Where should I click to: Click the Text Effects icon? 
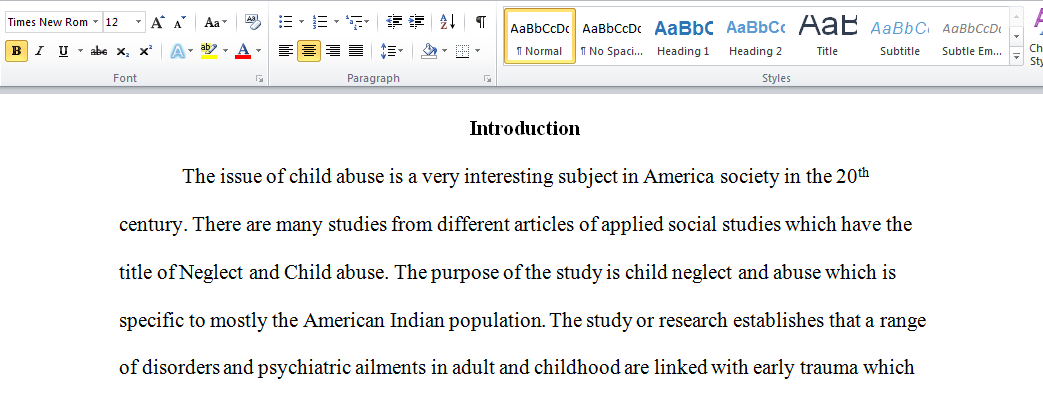178,51
